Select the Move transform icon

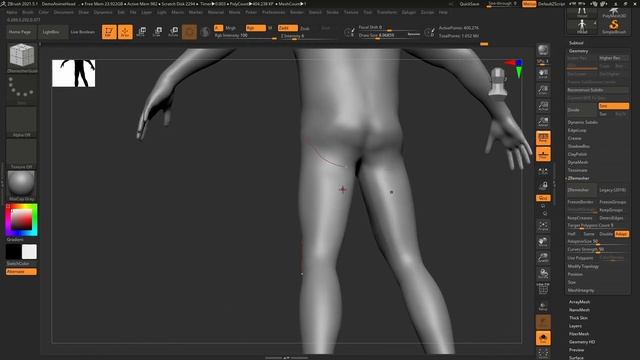pyautogui.click(x=141, y=32)
